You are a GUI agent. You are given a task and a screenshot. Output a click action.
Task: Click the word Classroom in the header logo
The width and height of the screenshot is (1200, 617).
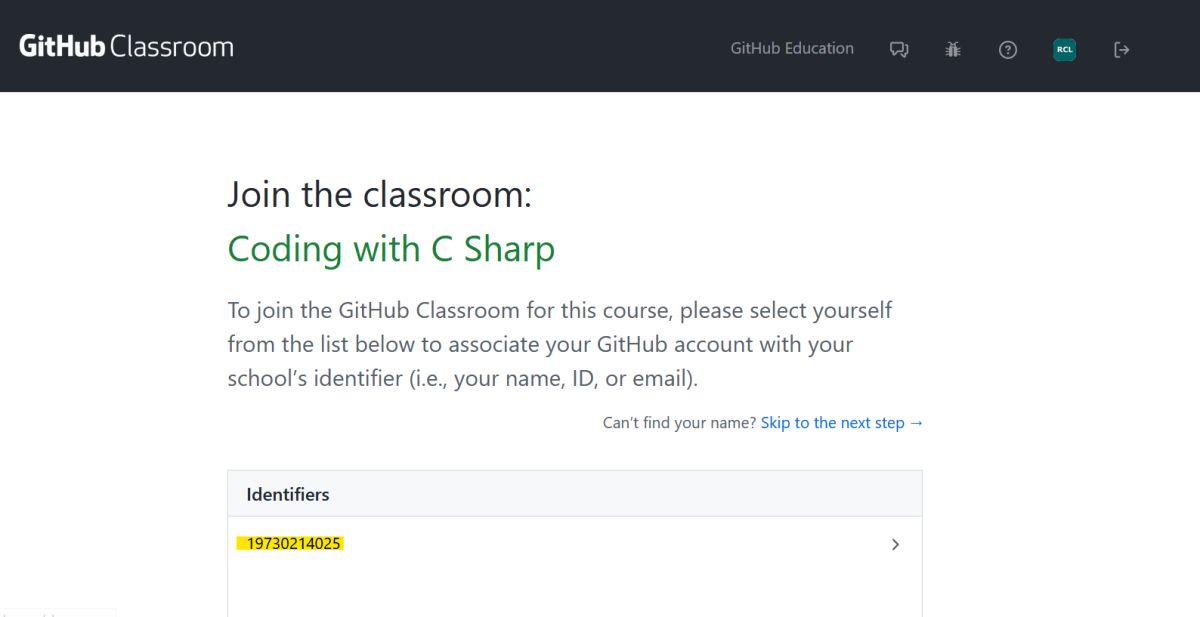171,47
